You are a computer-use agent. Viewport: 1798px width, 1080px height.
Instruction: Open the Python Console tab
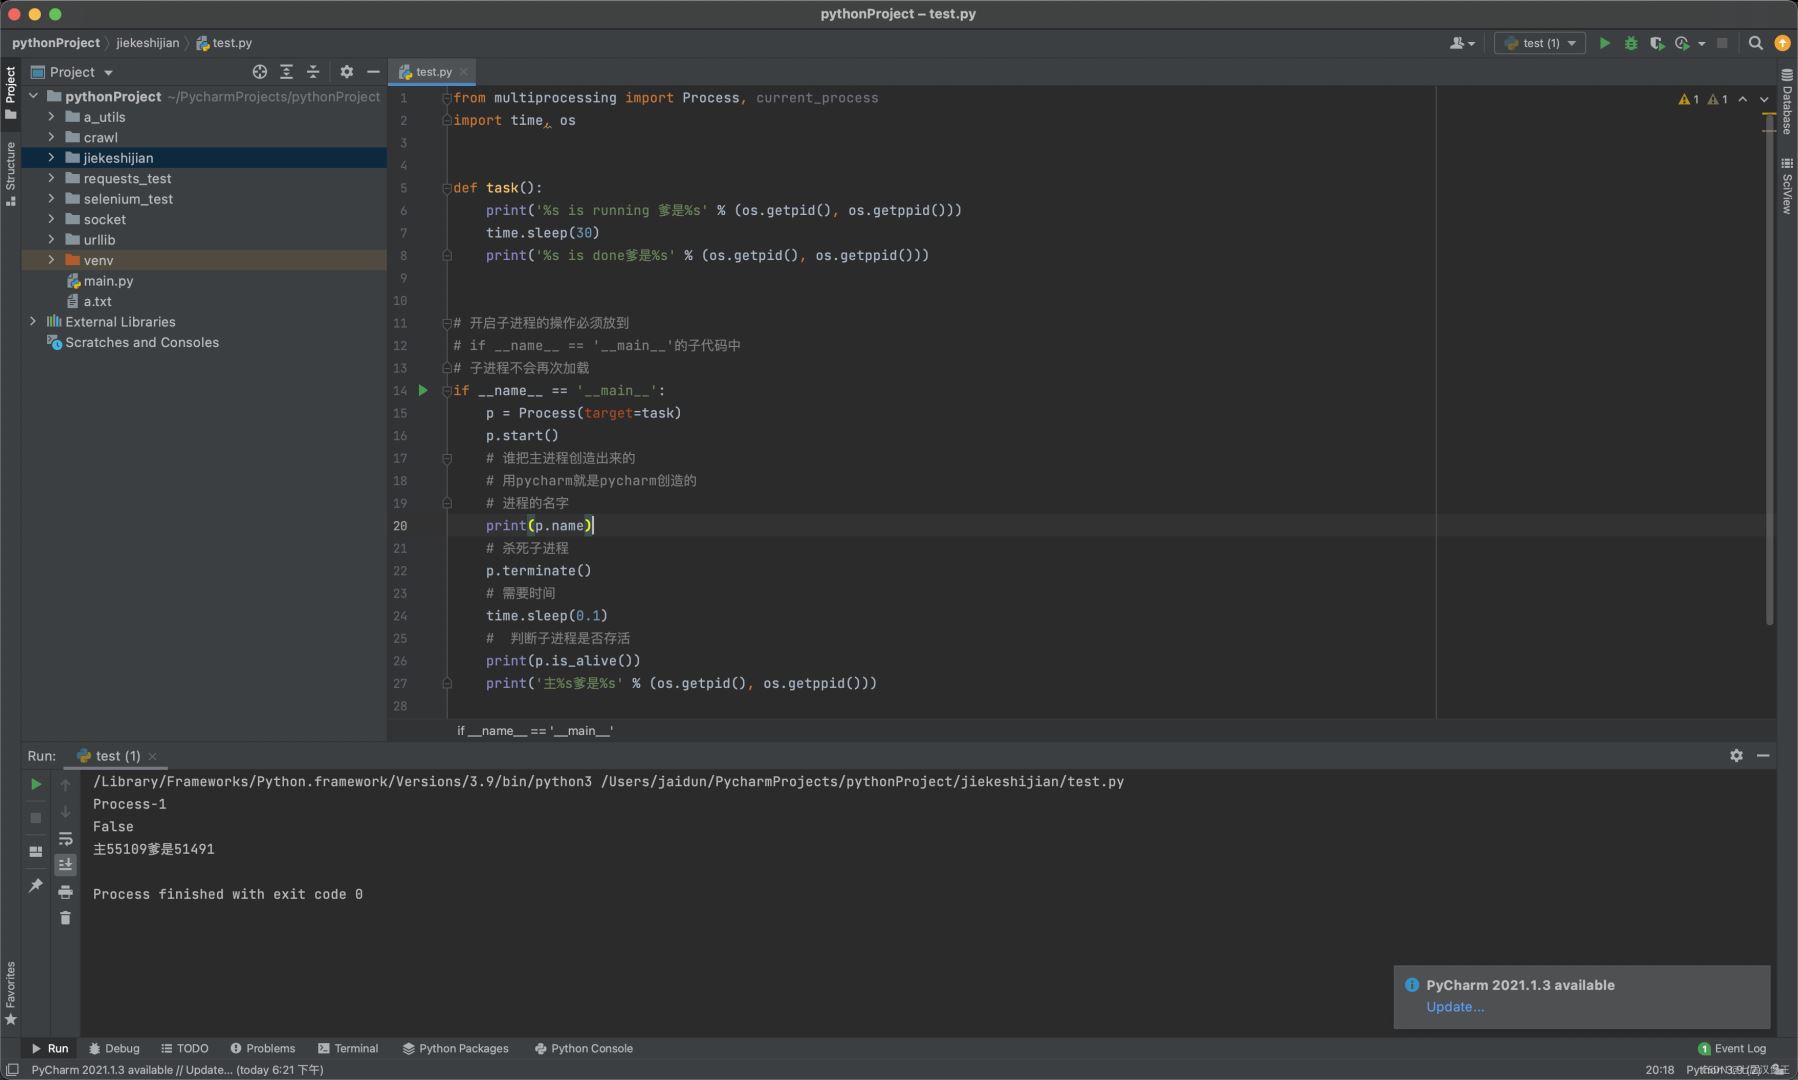coord(584,1048)
